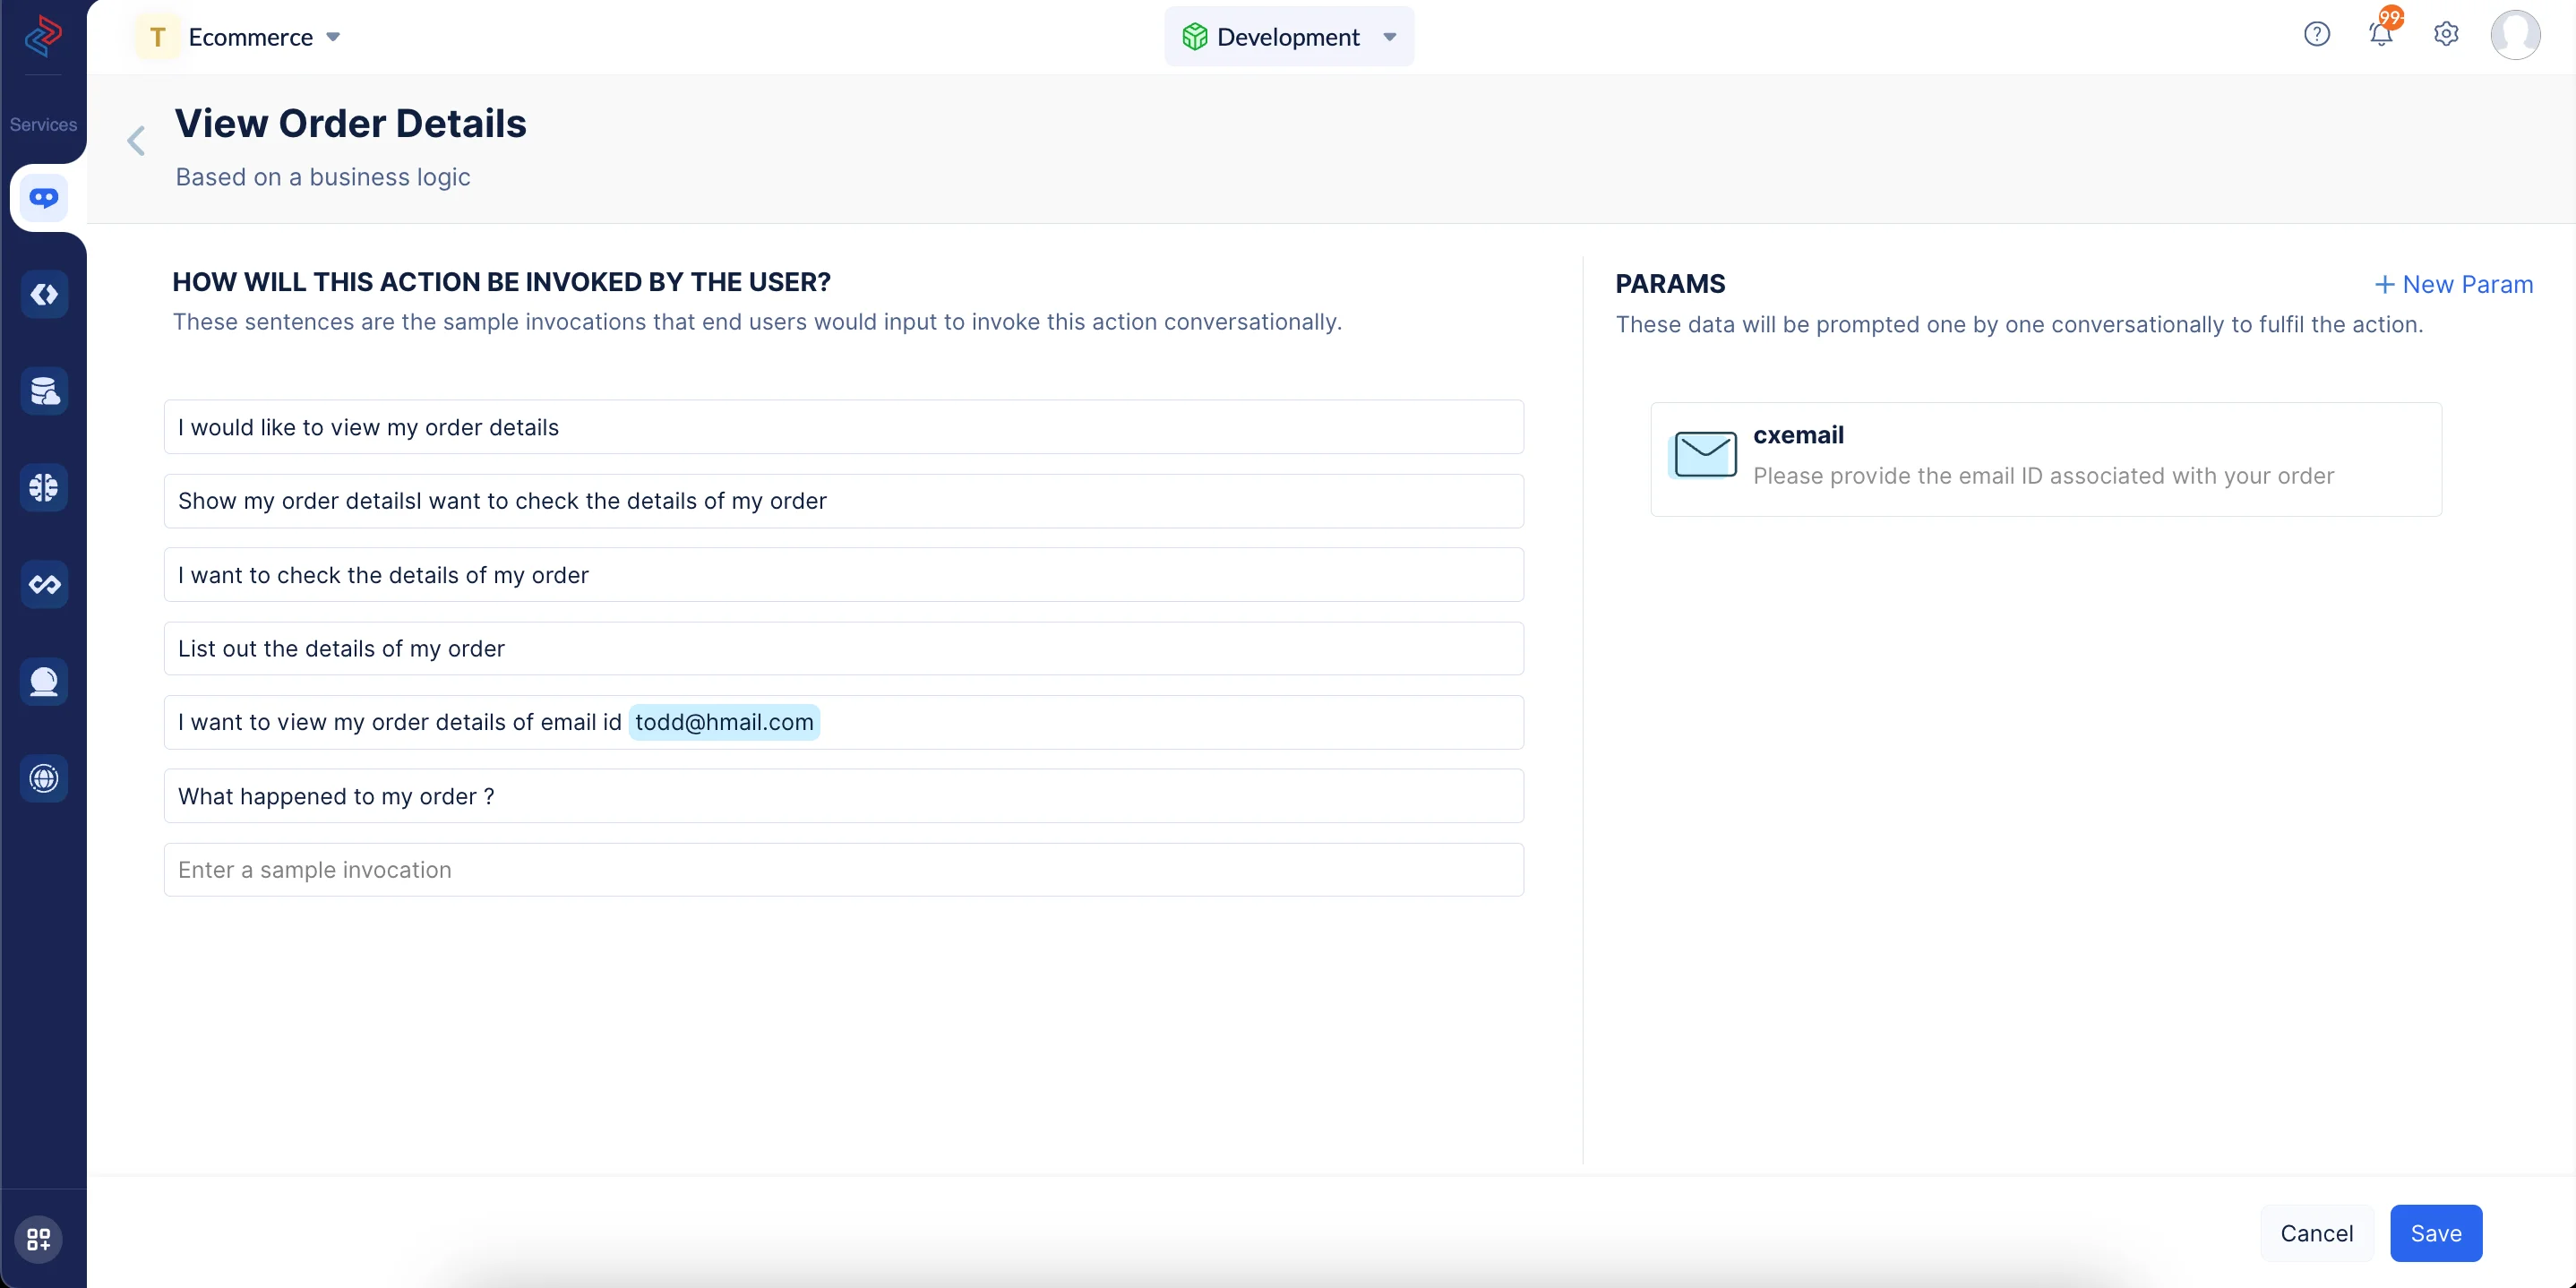This screenshot has height=1288, width=2576.
Task: Click the New Param link
Action: click(x=2454, y=284)
